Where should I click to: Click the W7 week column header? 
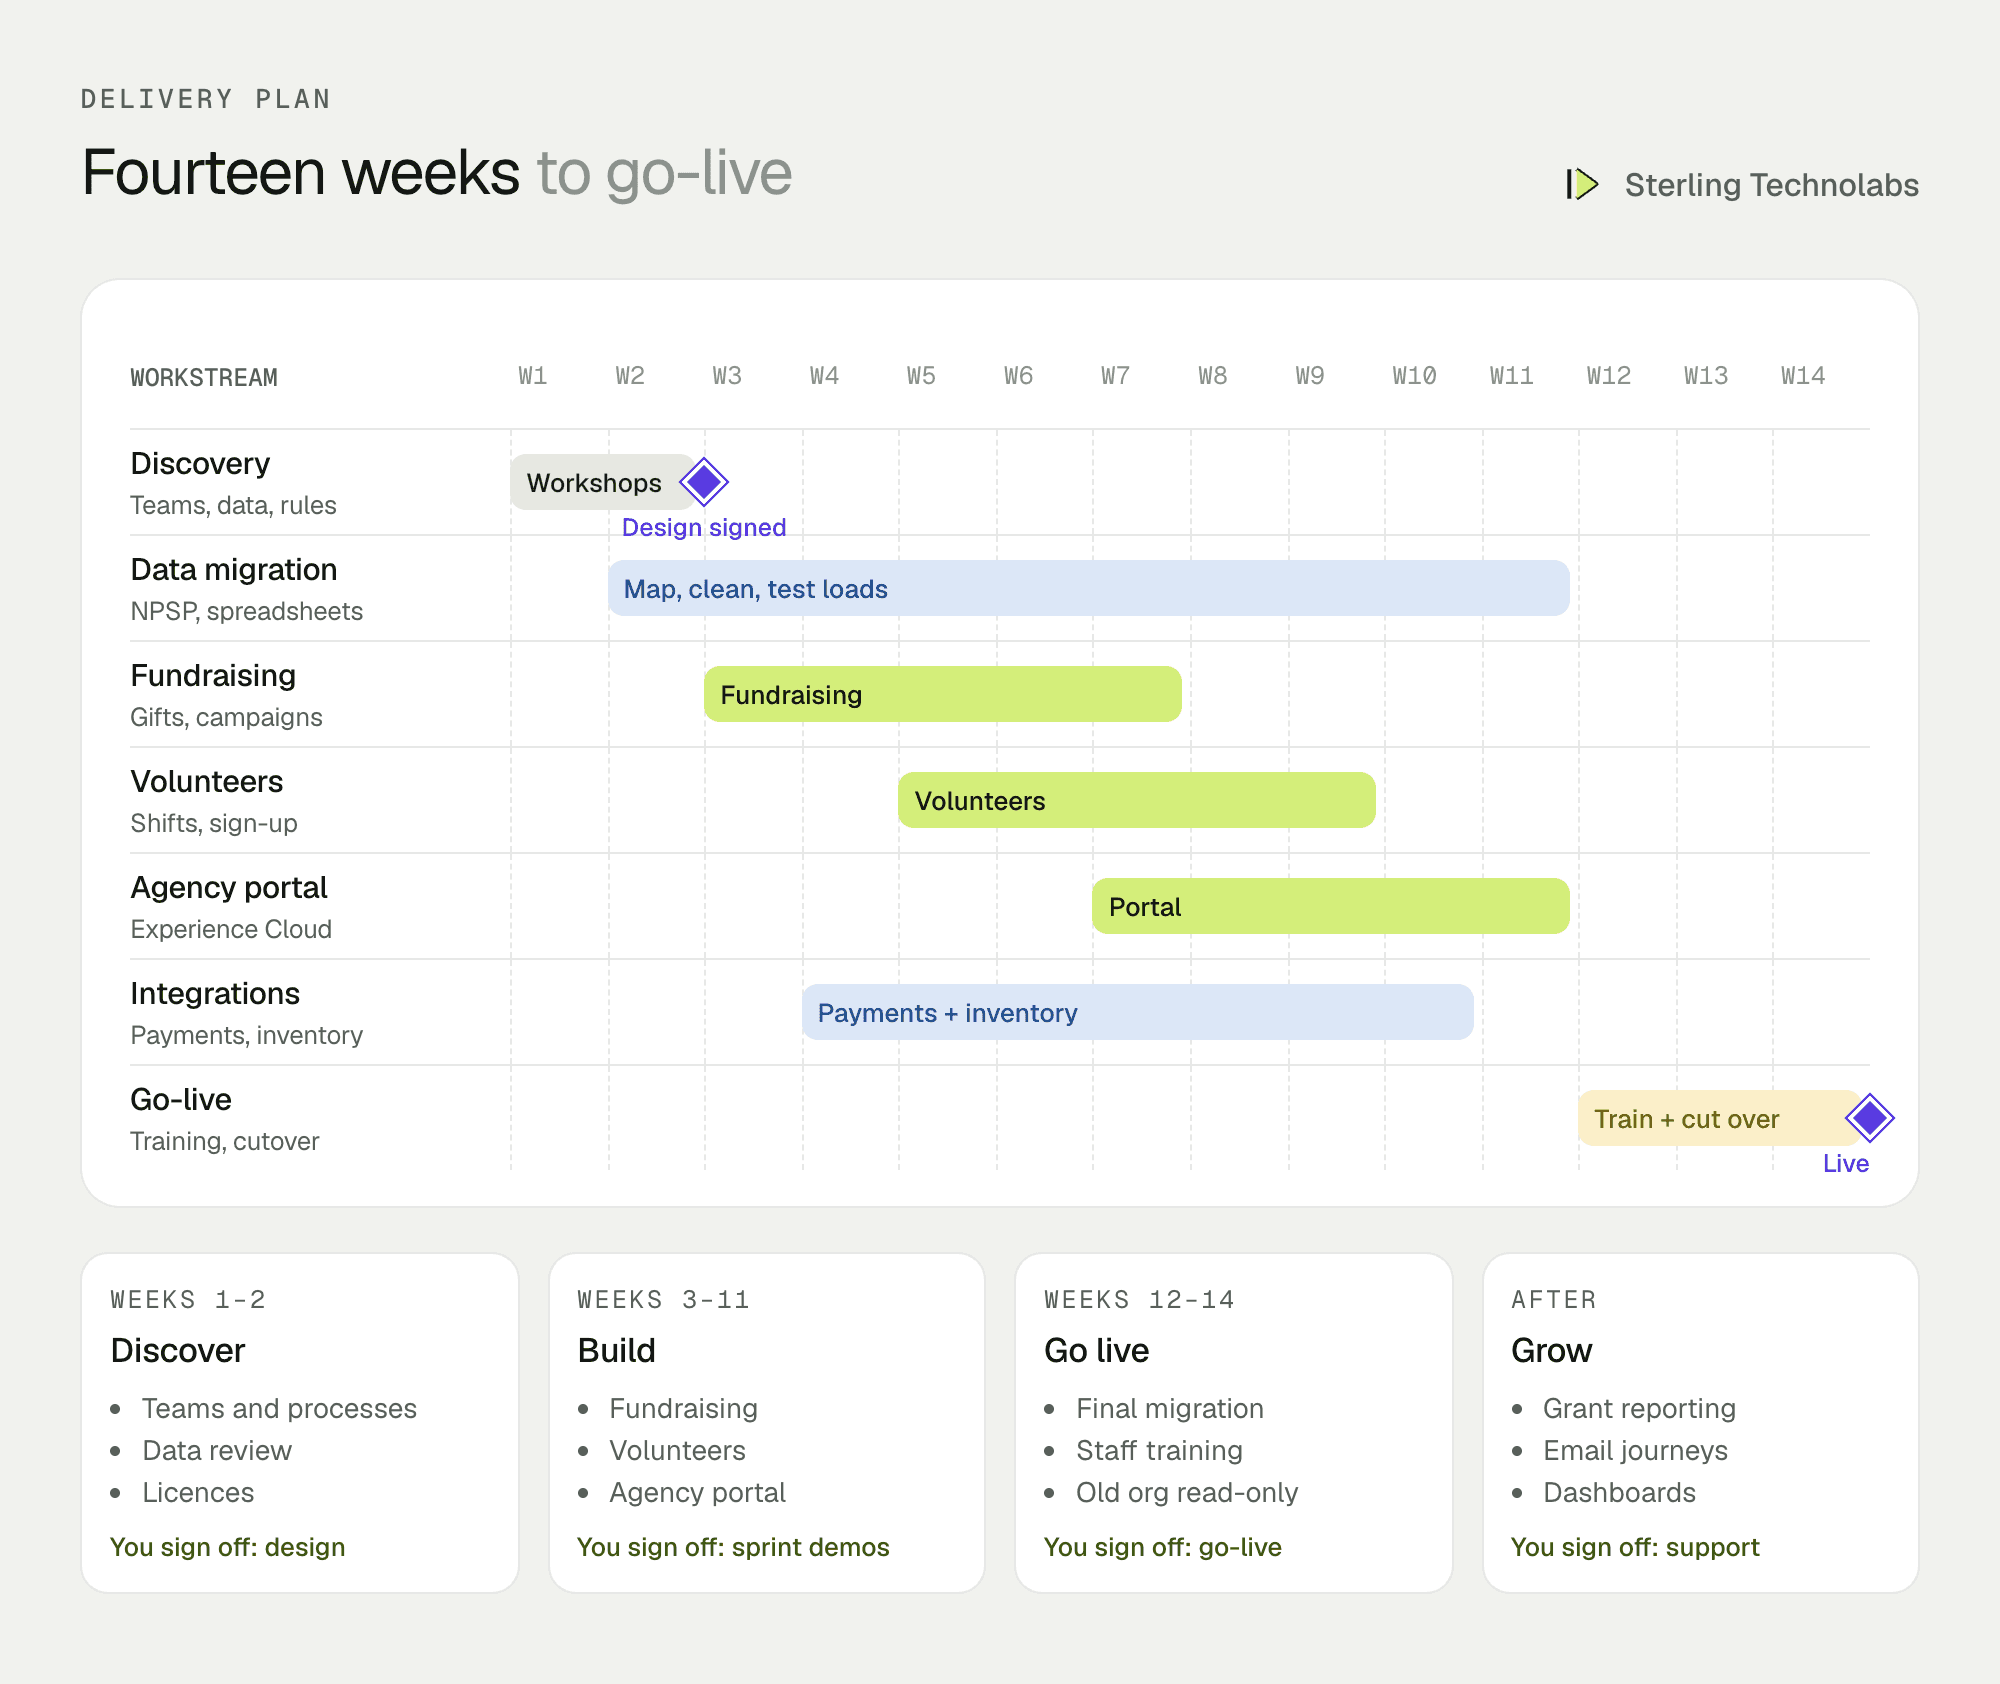(1115, 376)
